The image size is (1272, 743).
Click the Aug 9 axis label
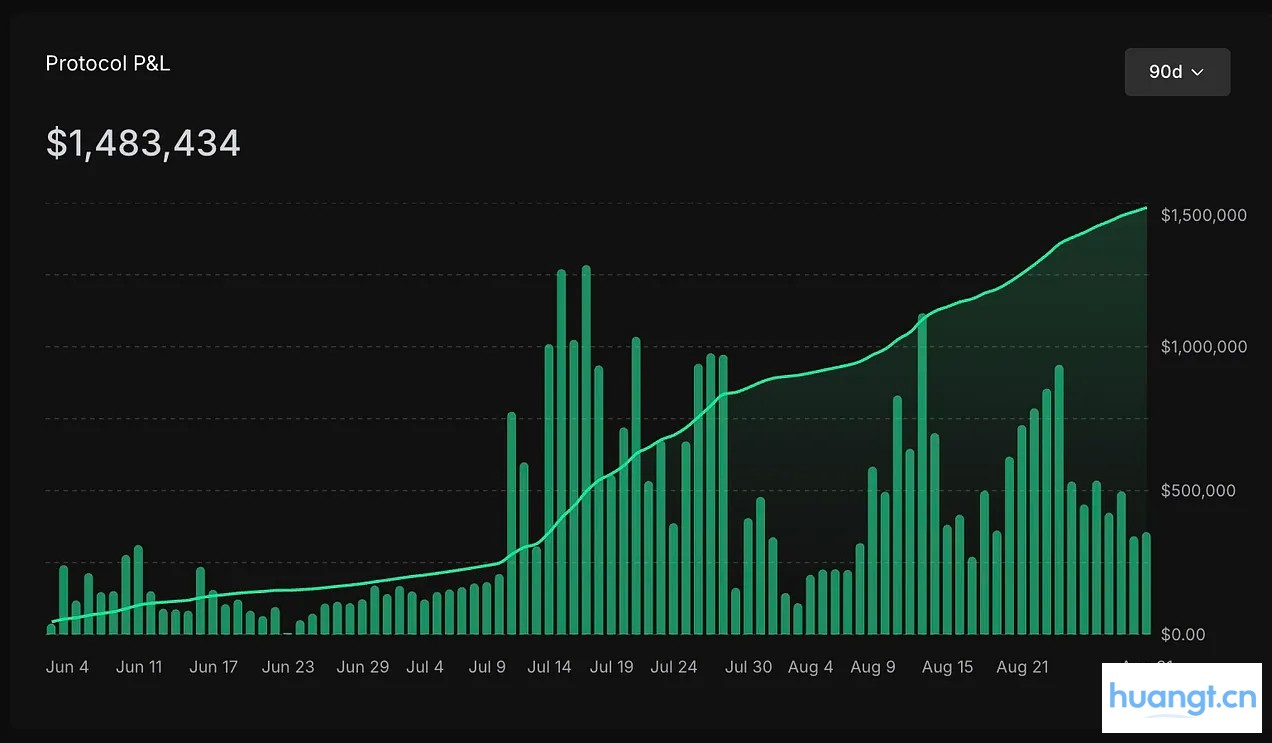click(873, 667)
